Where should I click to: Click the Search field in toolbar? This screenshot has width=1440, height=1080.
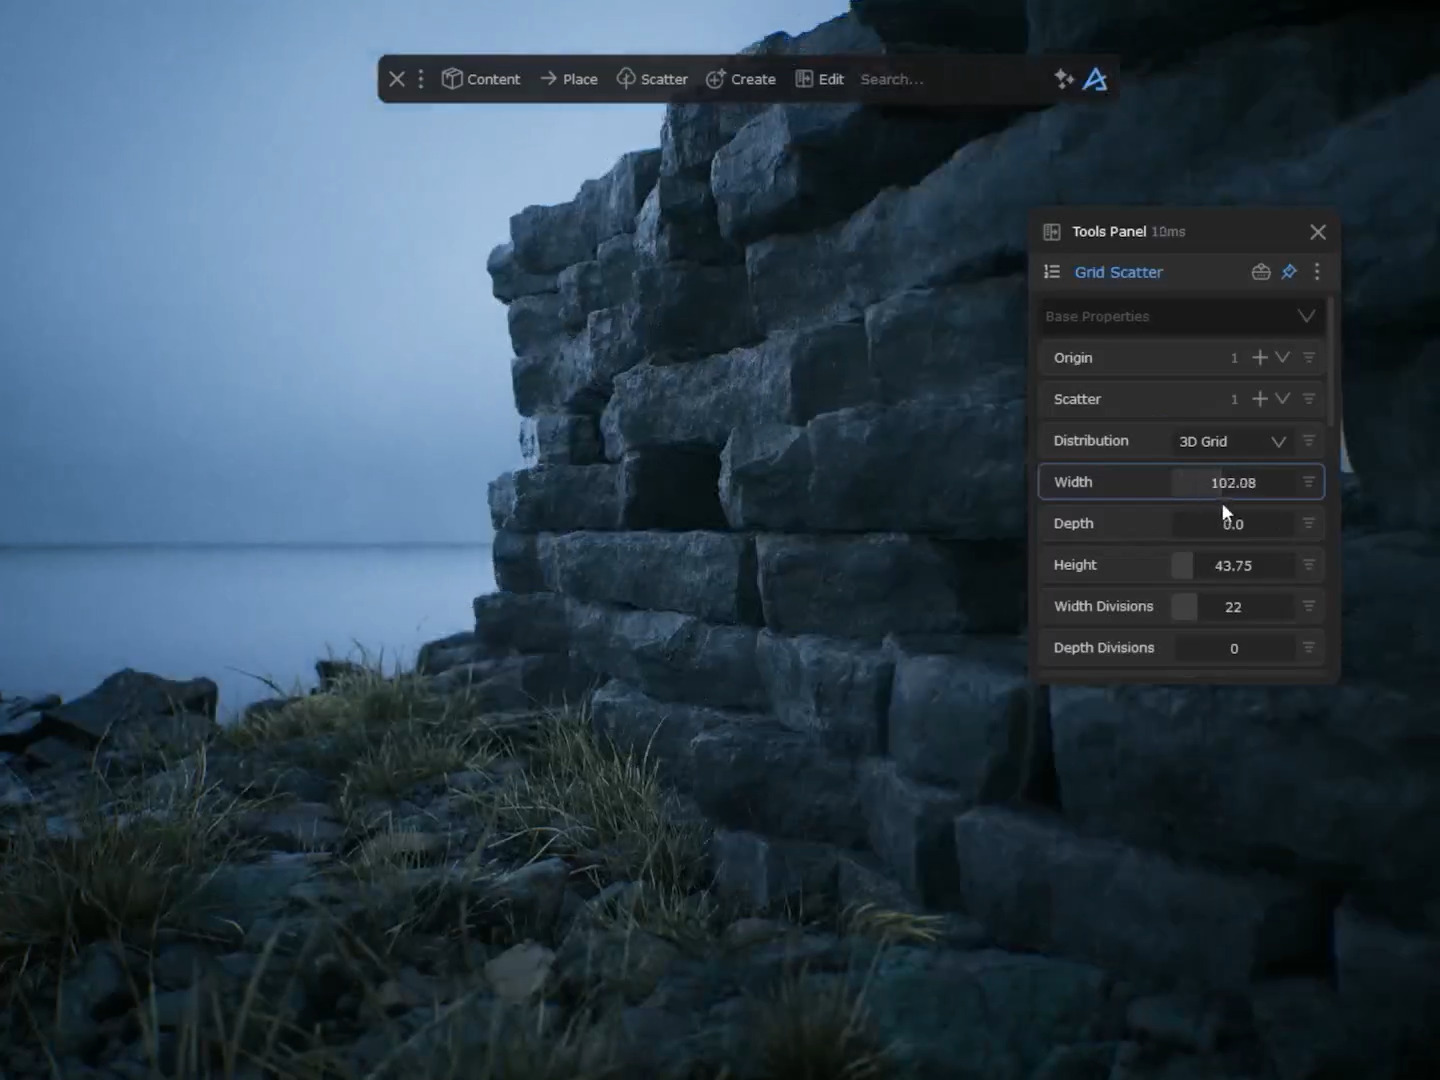[x=940, y=79]
